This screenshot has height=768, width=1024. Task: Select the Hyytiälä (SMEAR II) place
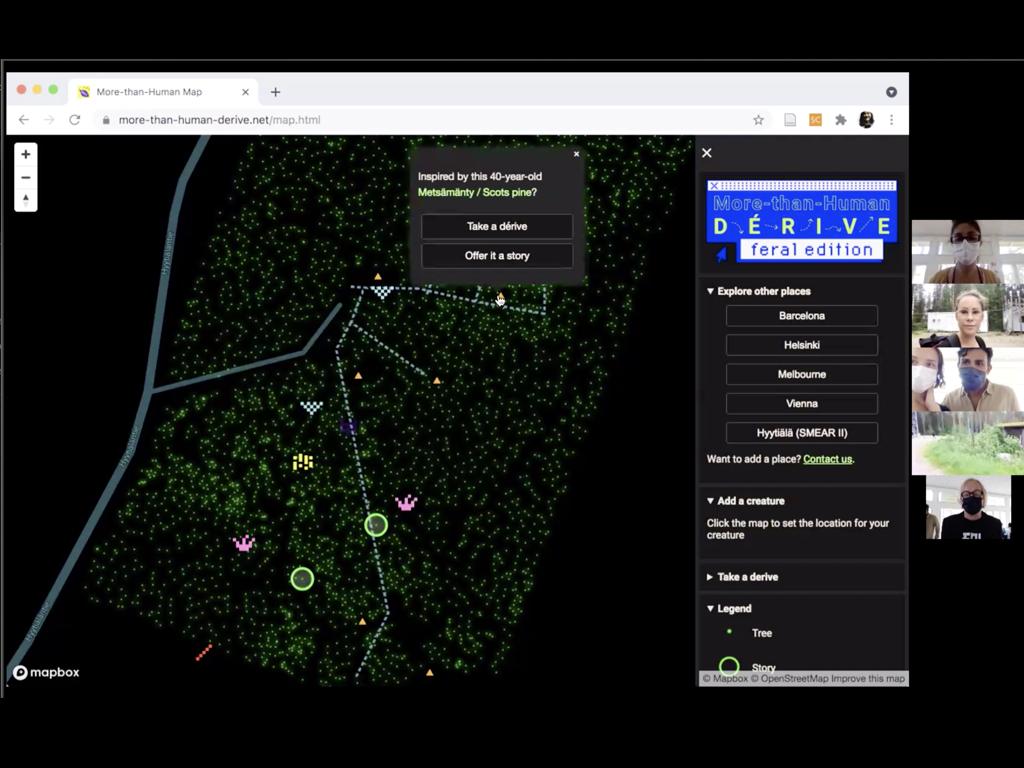point(801,432)
